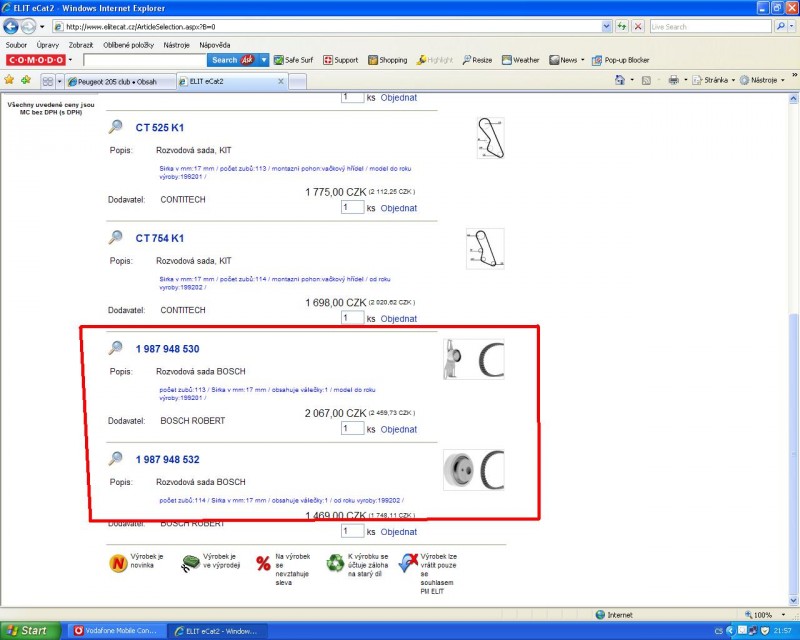Open the Home icon in command bar
This screenshot has width=800, height=640.
coord(622,80)
